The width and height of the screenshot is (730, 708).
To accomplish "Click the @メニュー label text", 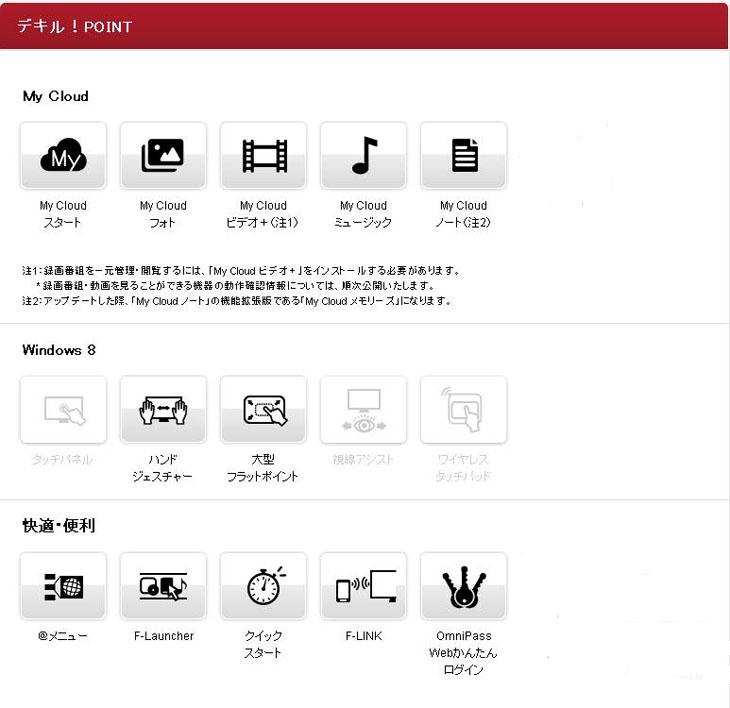I will point(62,636).
